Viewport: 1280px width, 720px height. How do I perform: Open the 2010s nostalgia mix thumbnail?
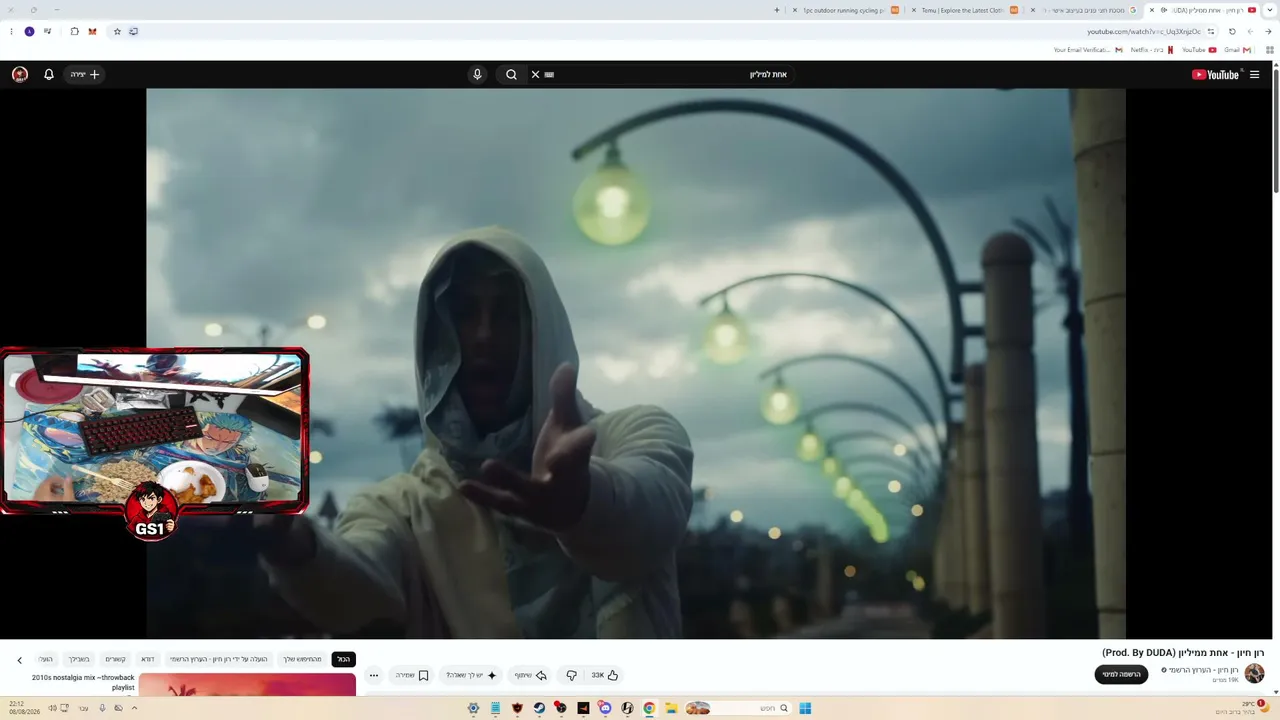point(247,684)
